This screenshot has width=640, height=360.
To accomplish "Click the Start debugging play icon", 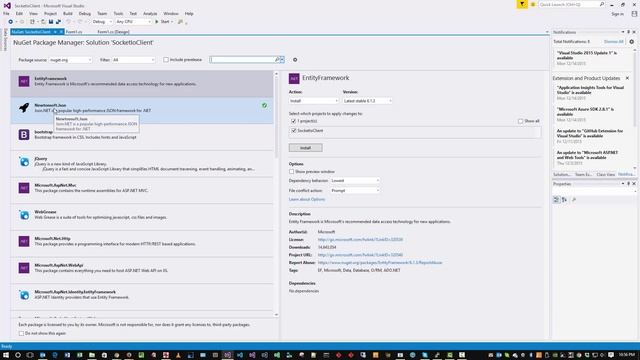I will [x=157, y=22].
